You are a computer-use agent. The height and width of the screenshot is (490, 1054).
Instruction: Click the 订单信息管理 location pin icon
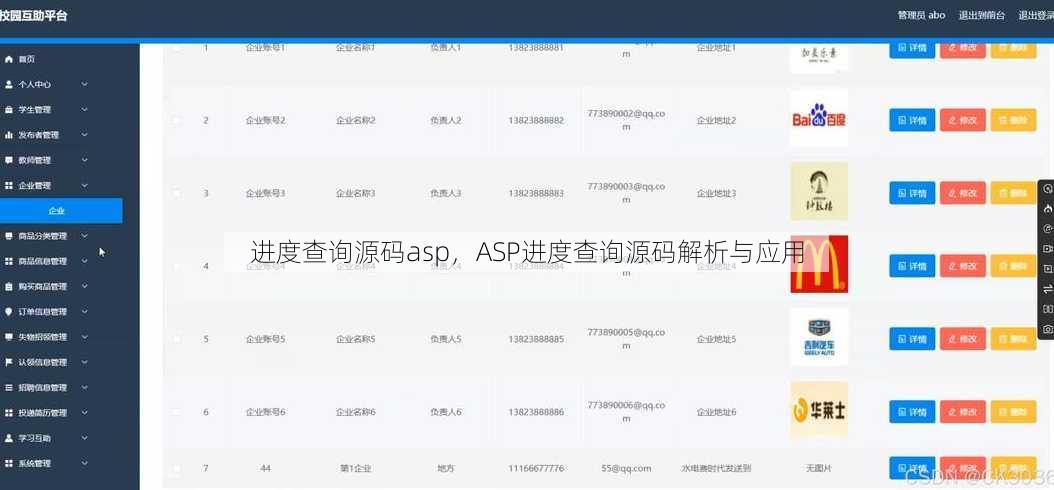[x=9, y=311]
